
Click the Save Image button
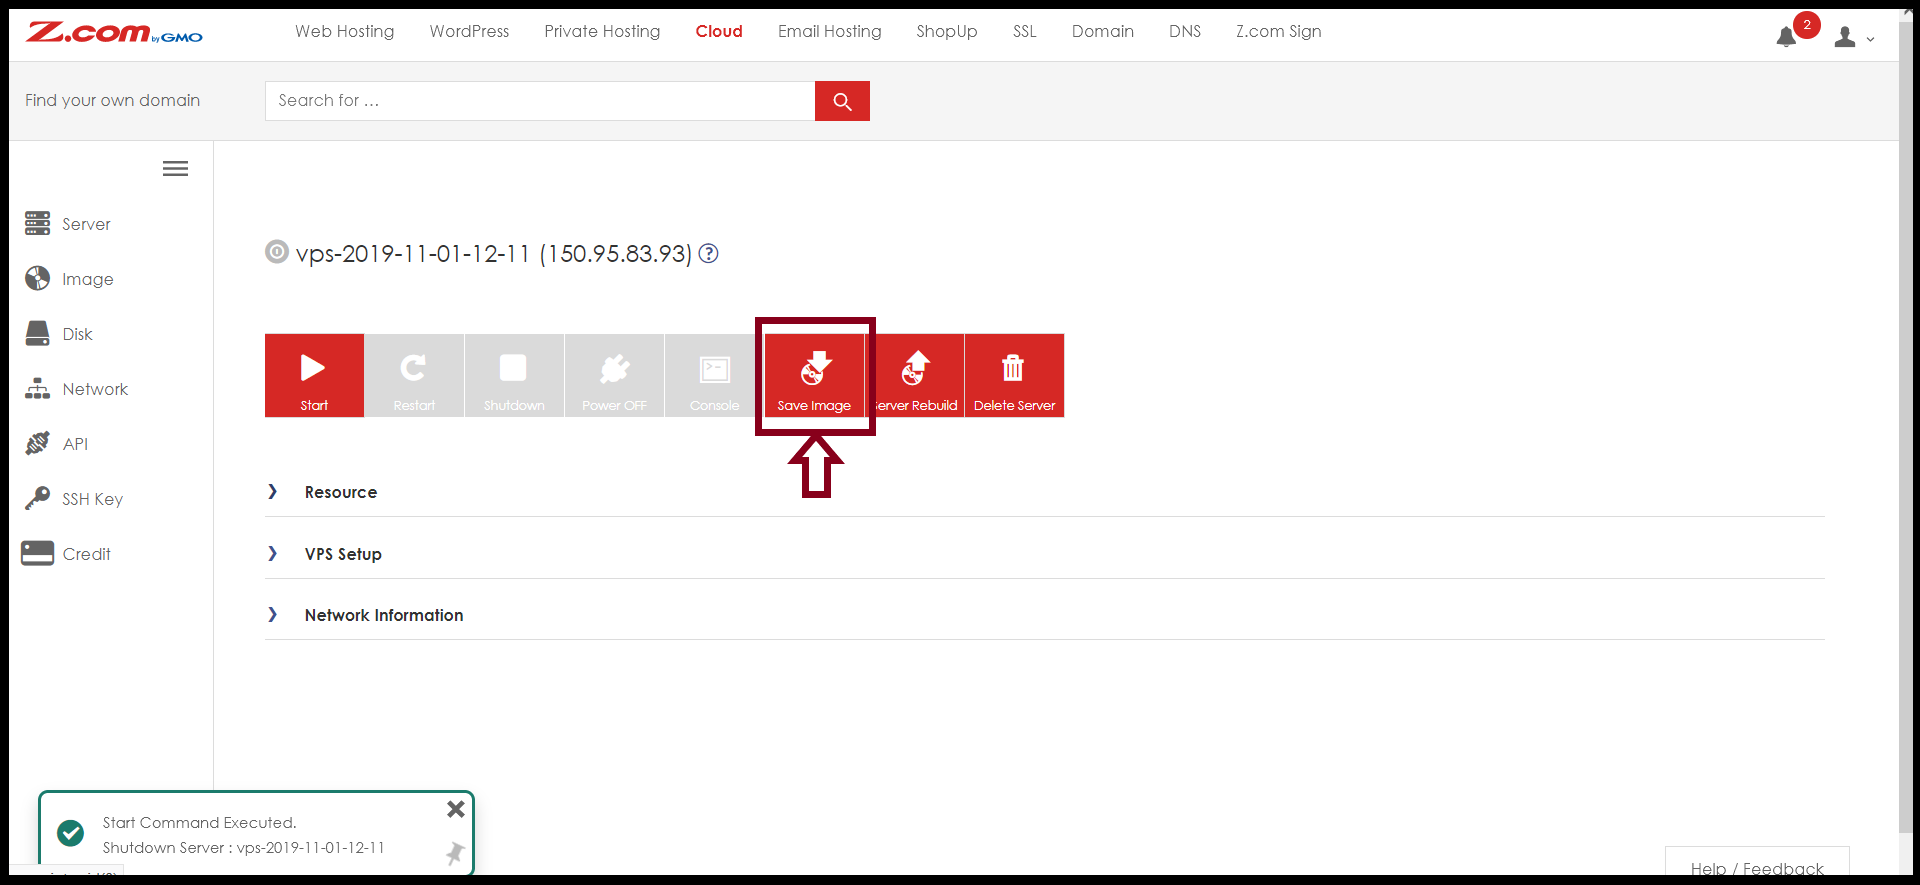pyautogui.click(x=814, y=375)
